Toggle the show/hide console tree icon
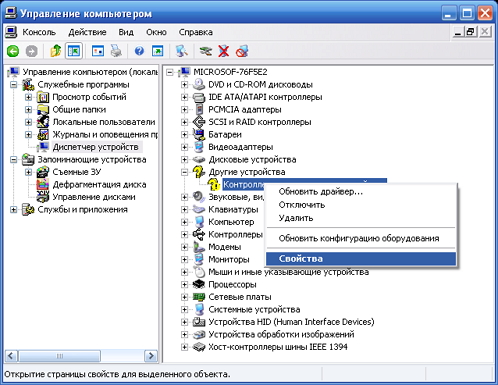 pos(74,51)
